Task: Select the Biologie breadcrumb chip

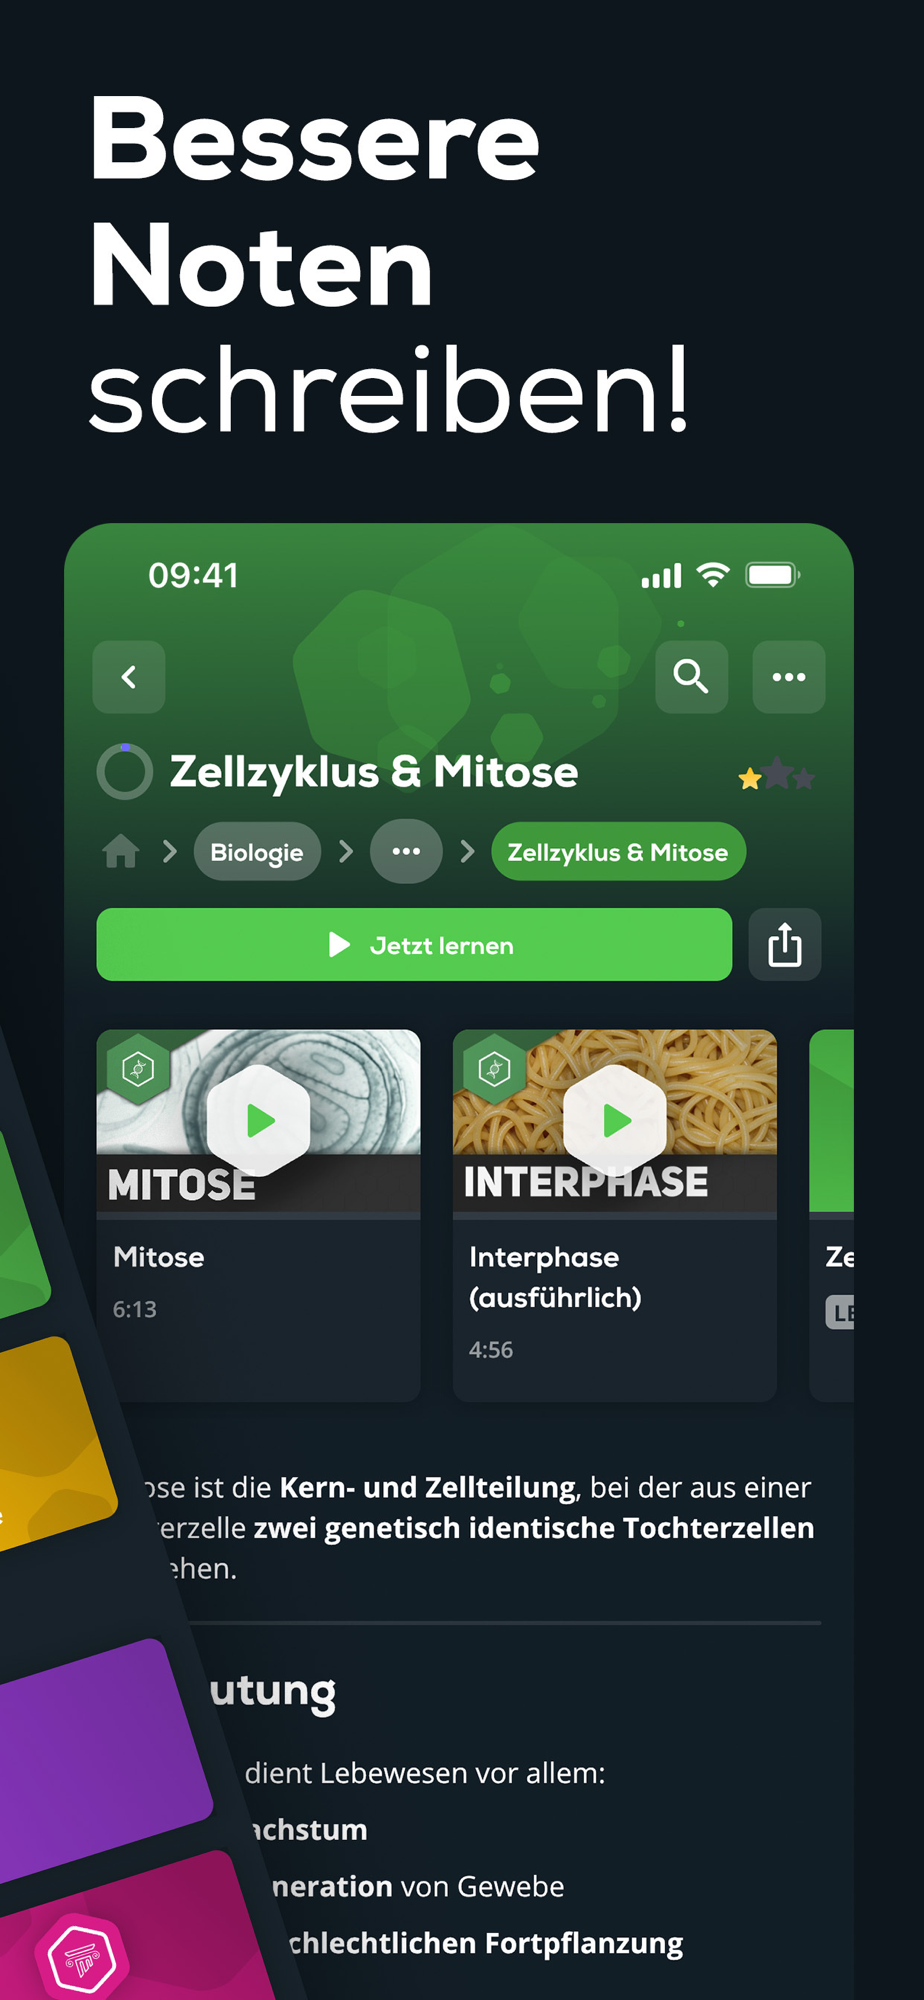Action: tap(257, 852)
